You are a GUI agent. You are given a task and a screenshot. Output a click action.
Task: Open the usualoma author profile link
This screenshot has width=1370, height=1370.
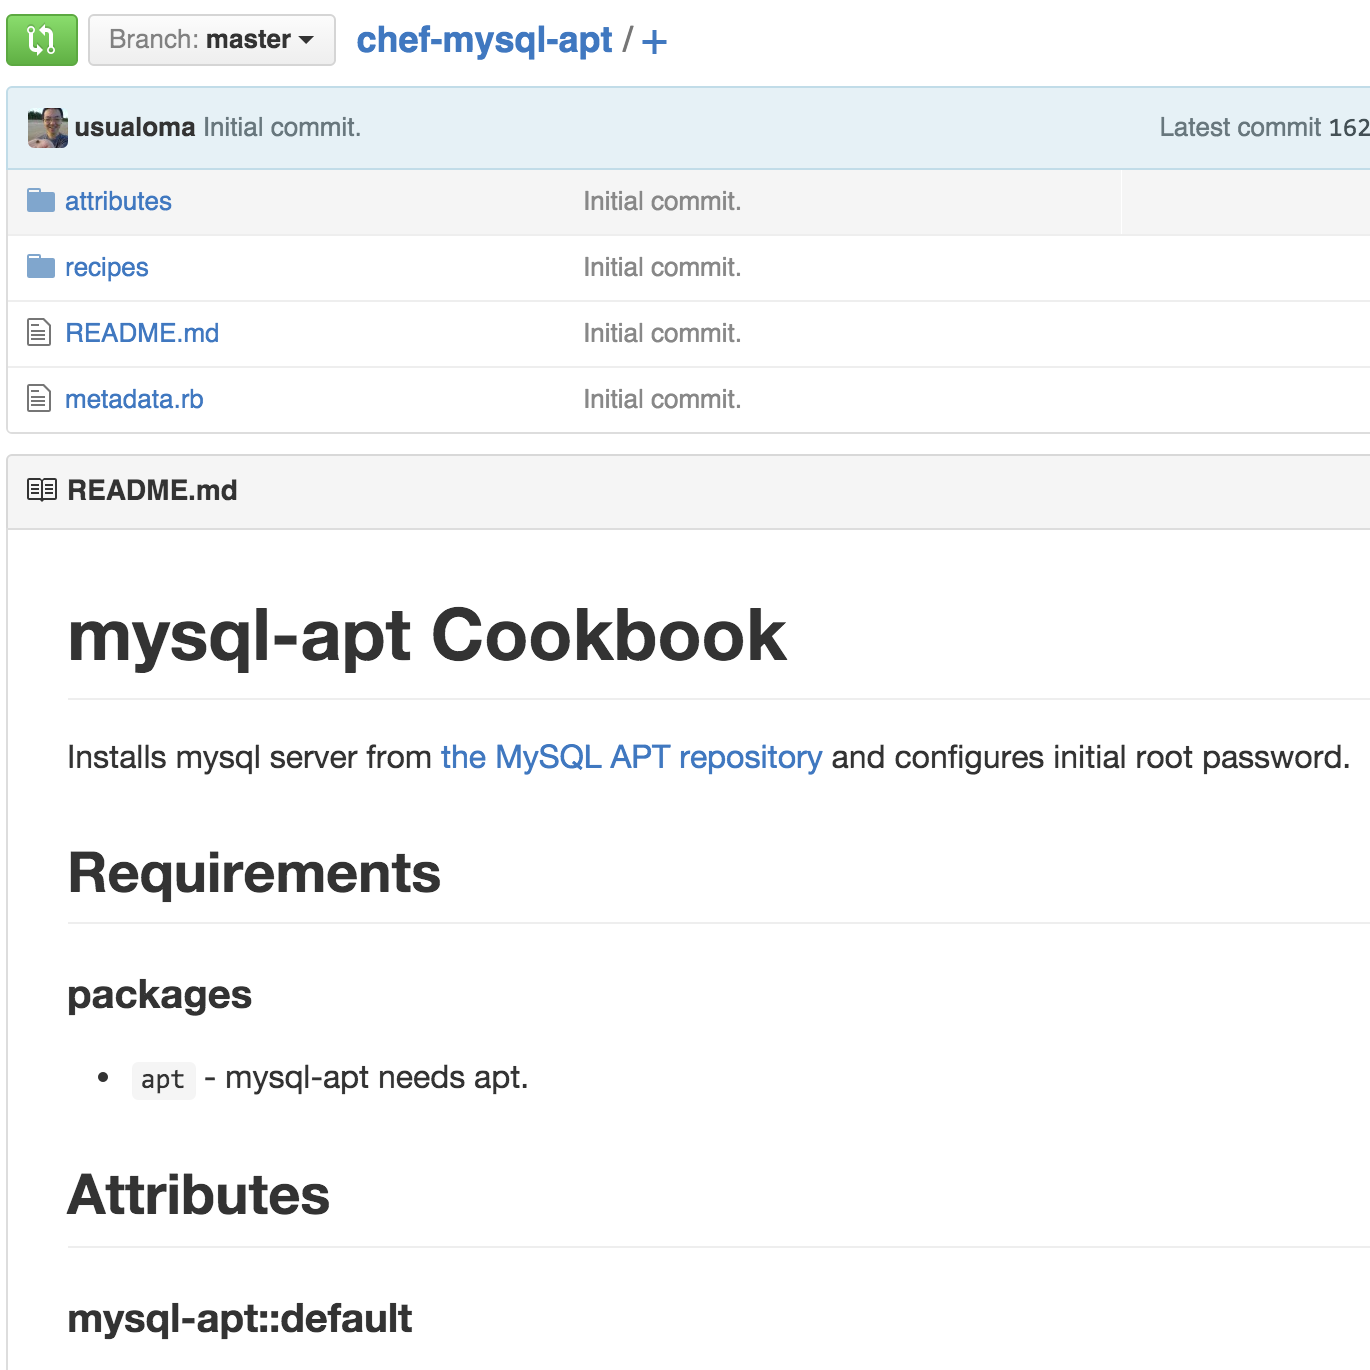[x=135, y=128]
